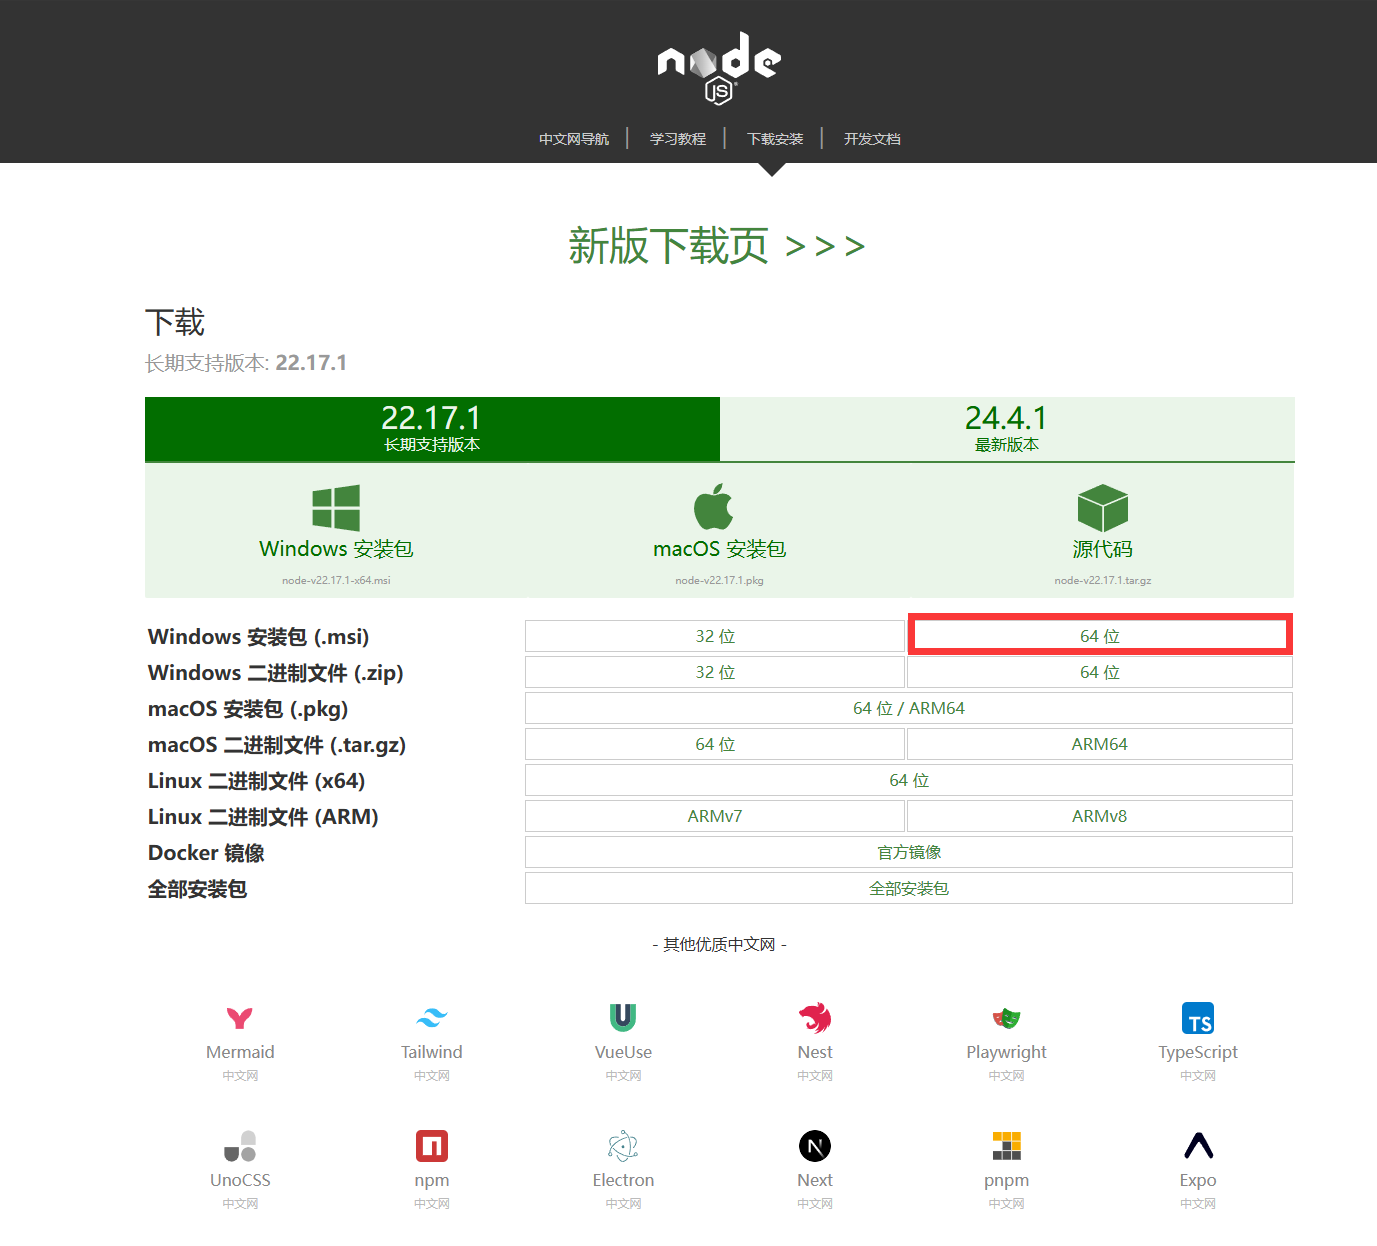Open the Docker 官方镜像 link

908,852
